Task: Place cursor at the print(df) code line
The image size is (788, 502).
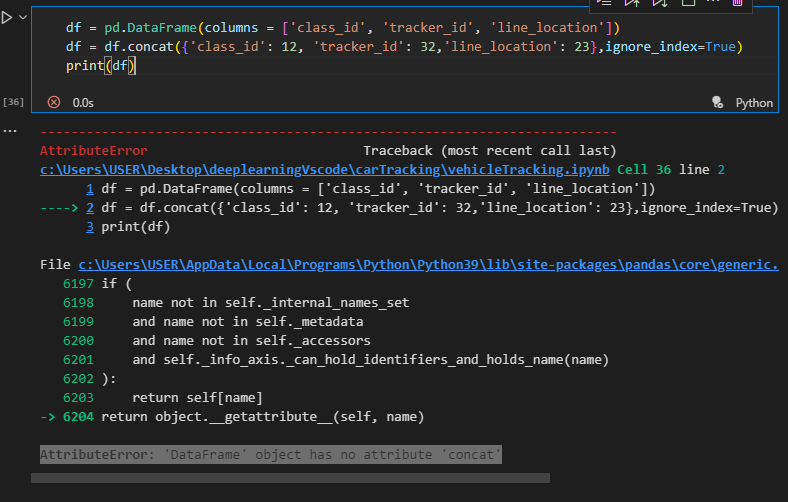Action: point(101,66)
